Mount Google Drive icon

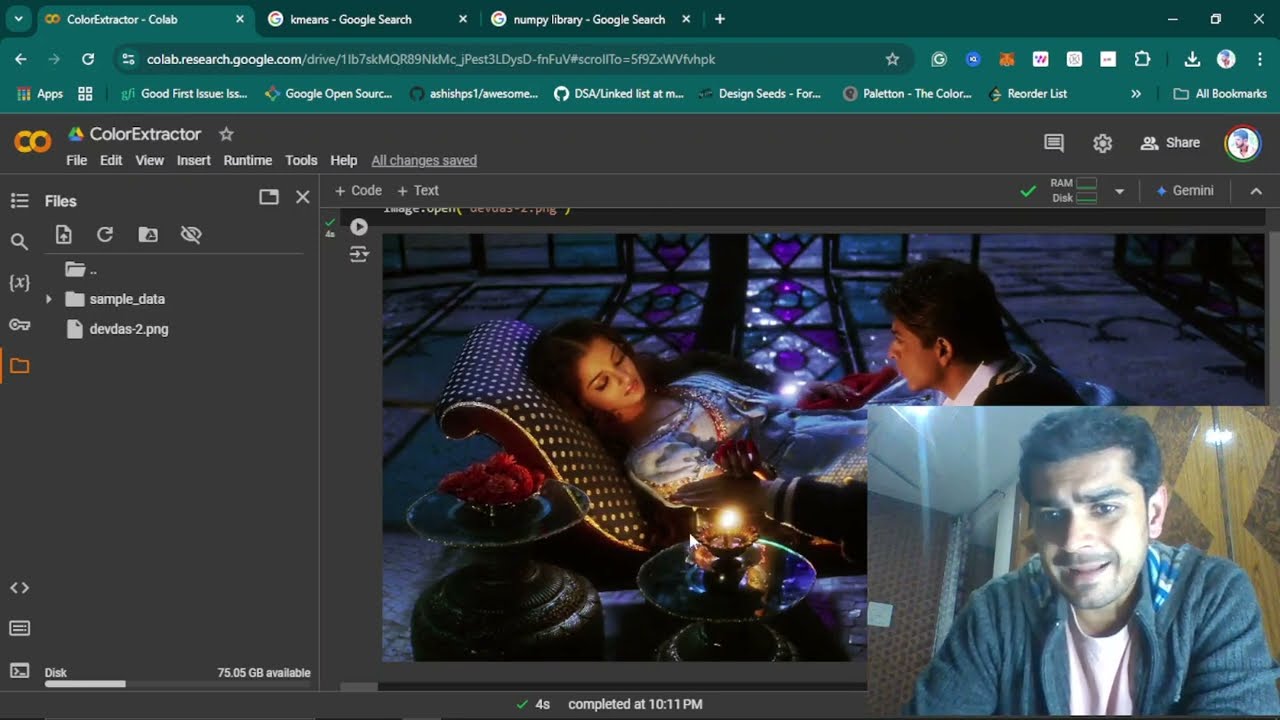point(148,234)
